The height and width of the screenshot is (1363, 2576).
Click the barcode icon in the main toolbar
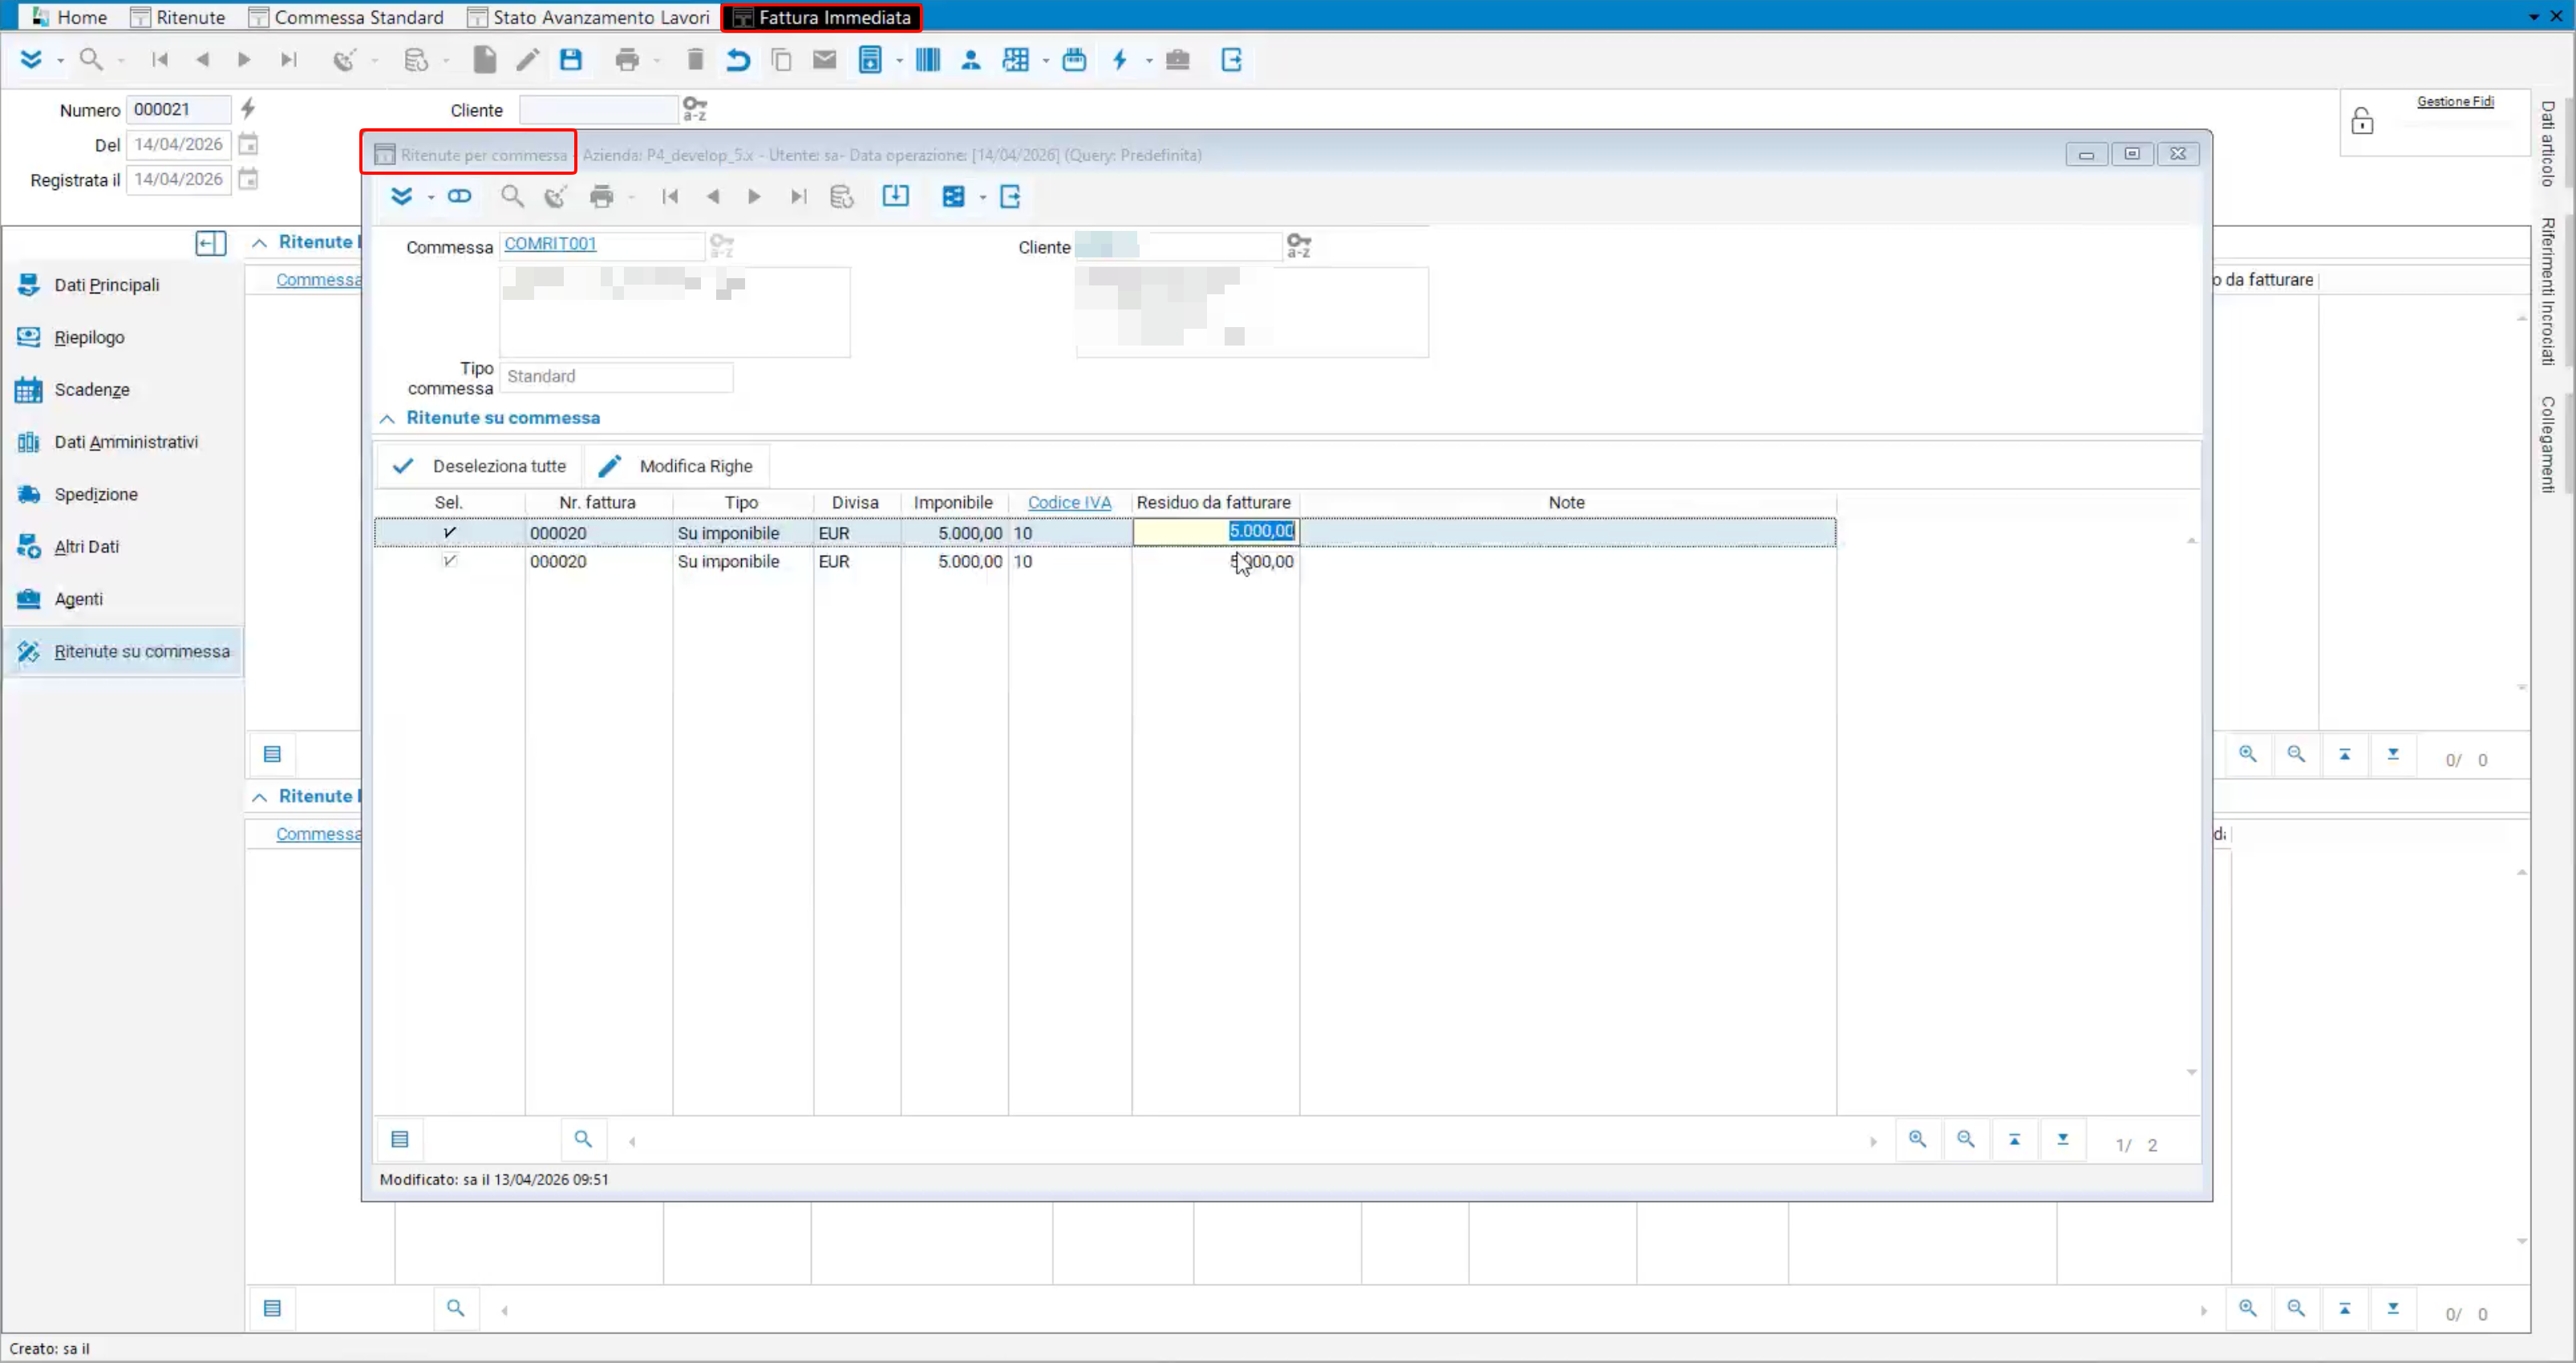(927, 60)
